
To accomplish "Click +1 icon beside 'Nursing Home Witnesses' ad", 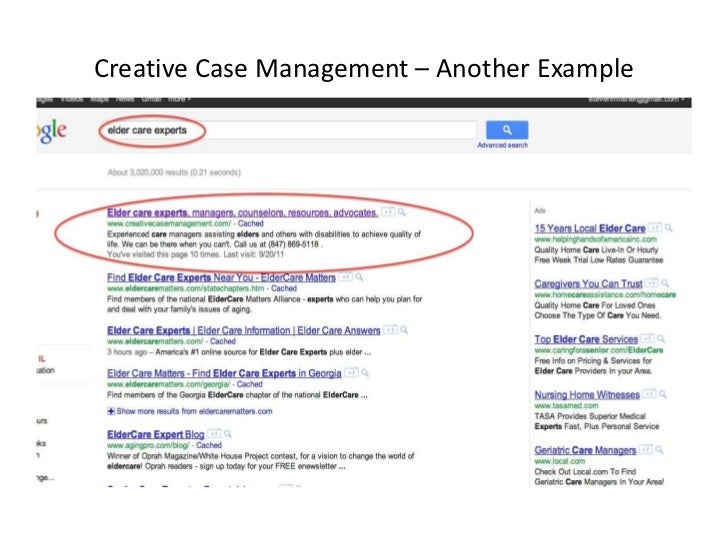I will tap(650, 394).
